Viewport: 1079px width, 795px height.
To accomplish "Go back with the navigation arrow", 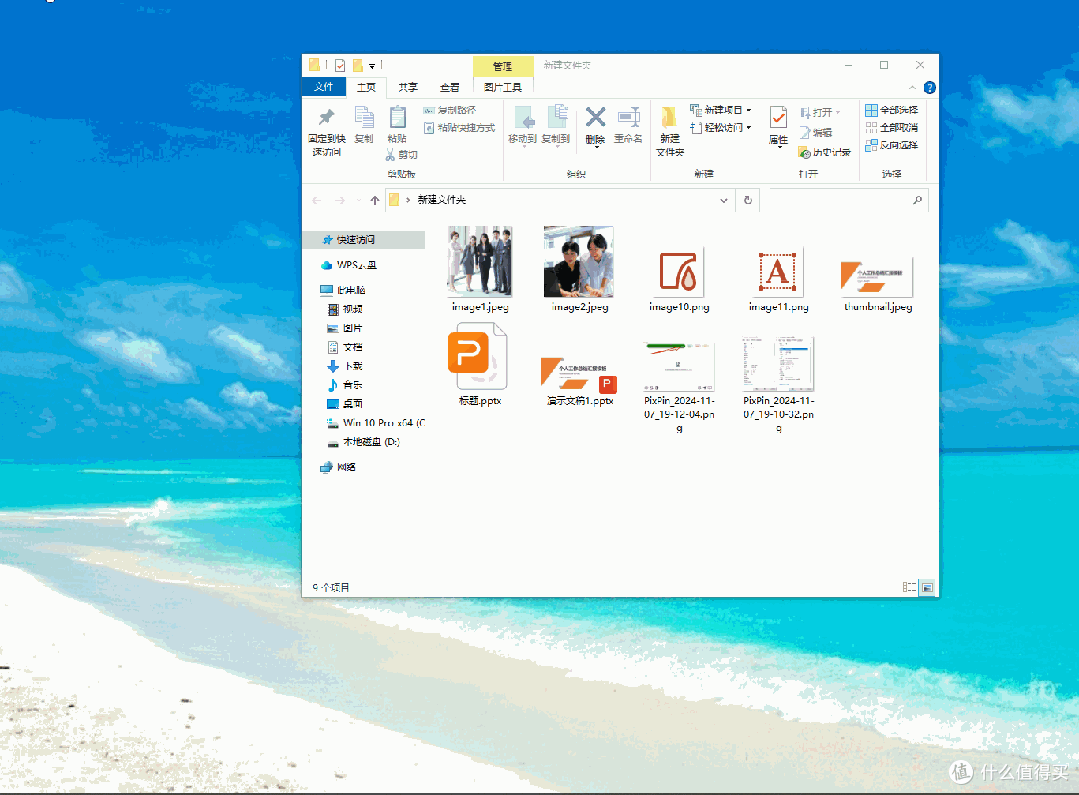I will [x=317, y=200].
